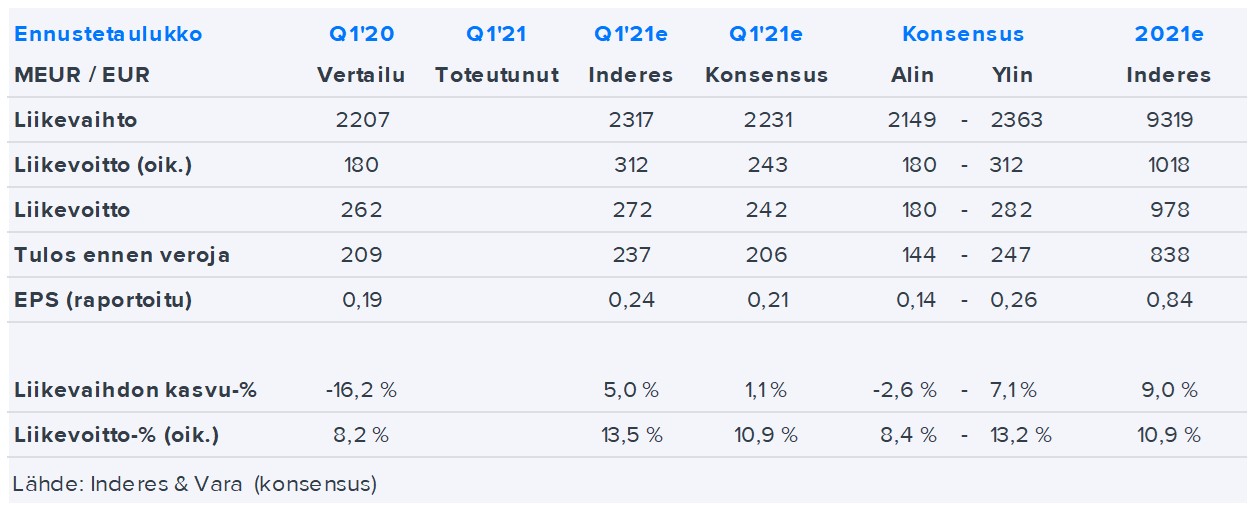The width and height of the screenshot is (1260, 510).
Task: Click the -16,2 % growth value
Action: 361,390
